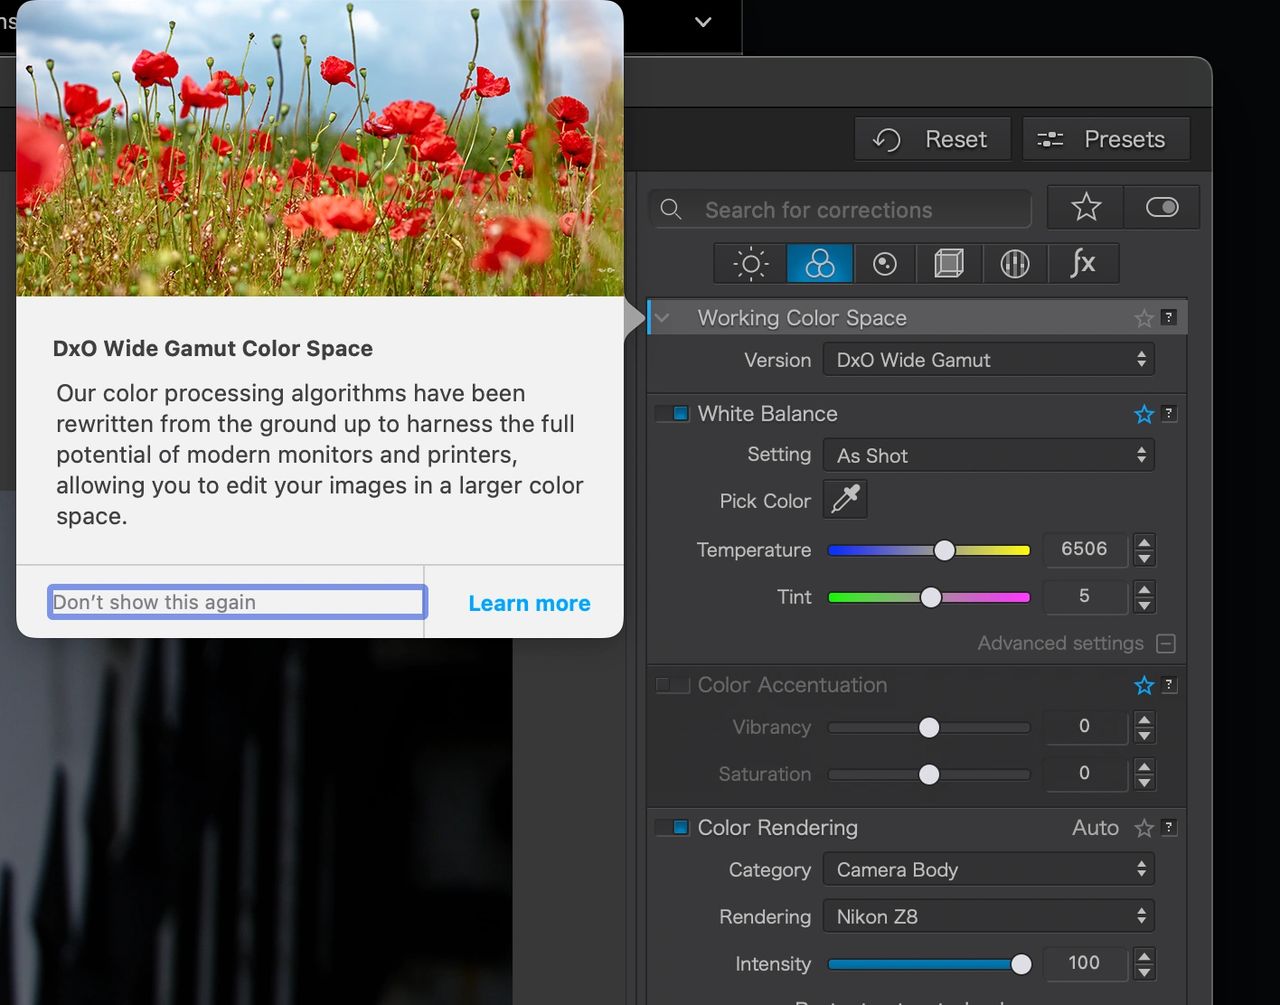
Task: Select the Color corrections tab icon
Action: 819,264
